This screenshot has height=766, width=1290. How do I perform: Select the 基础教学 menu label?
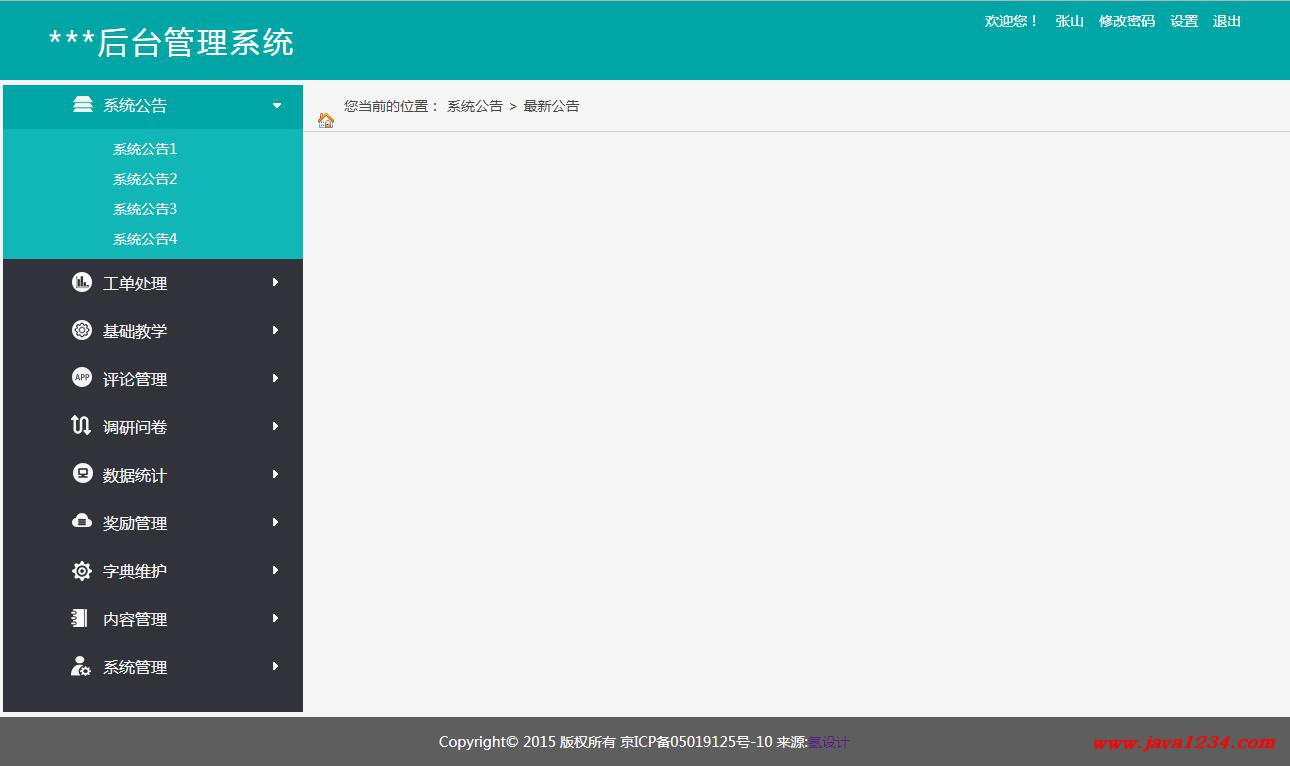135,331
